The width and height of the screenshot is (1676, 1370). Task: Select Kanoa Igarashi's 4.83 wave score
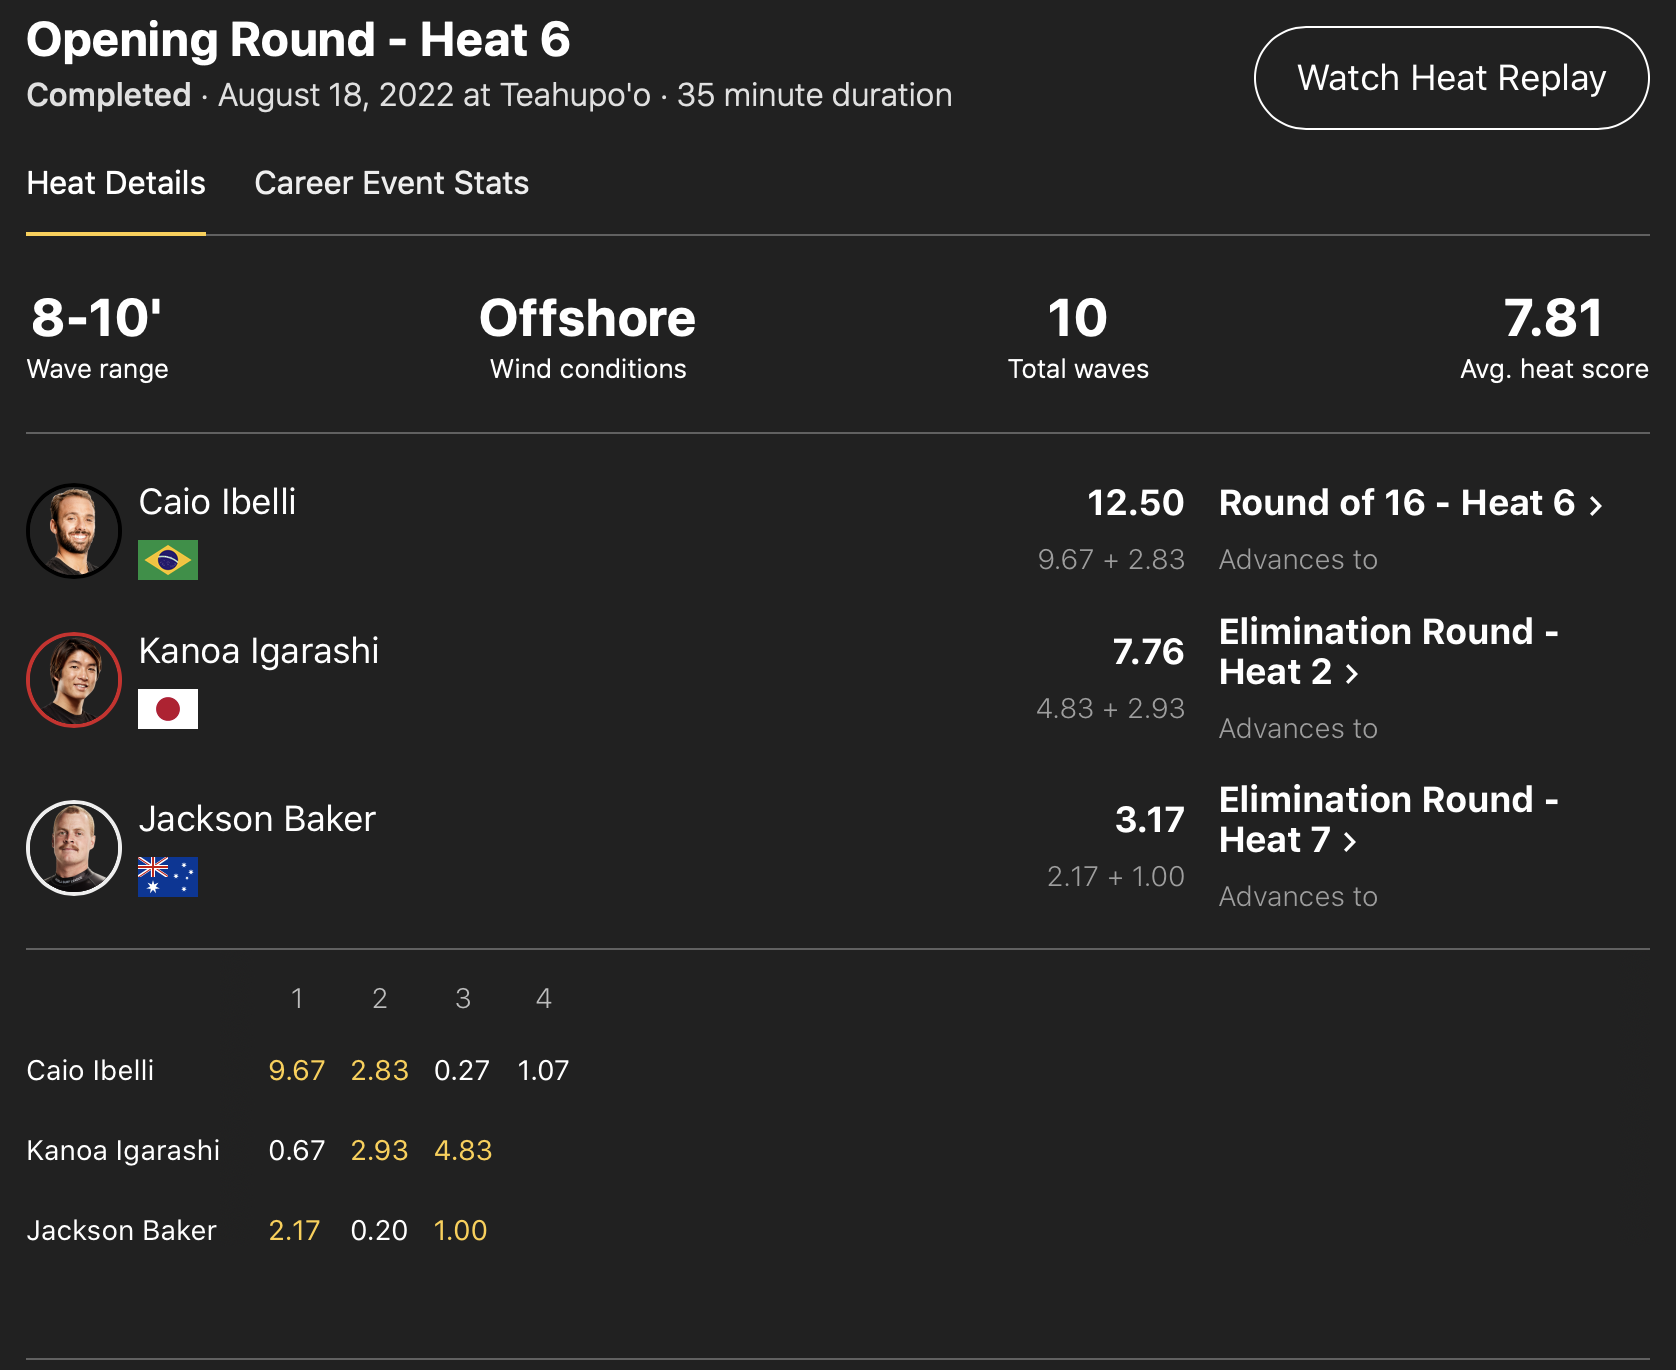pos(463,1150)
